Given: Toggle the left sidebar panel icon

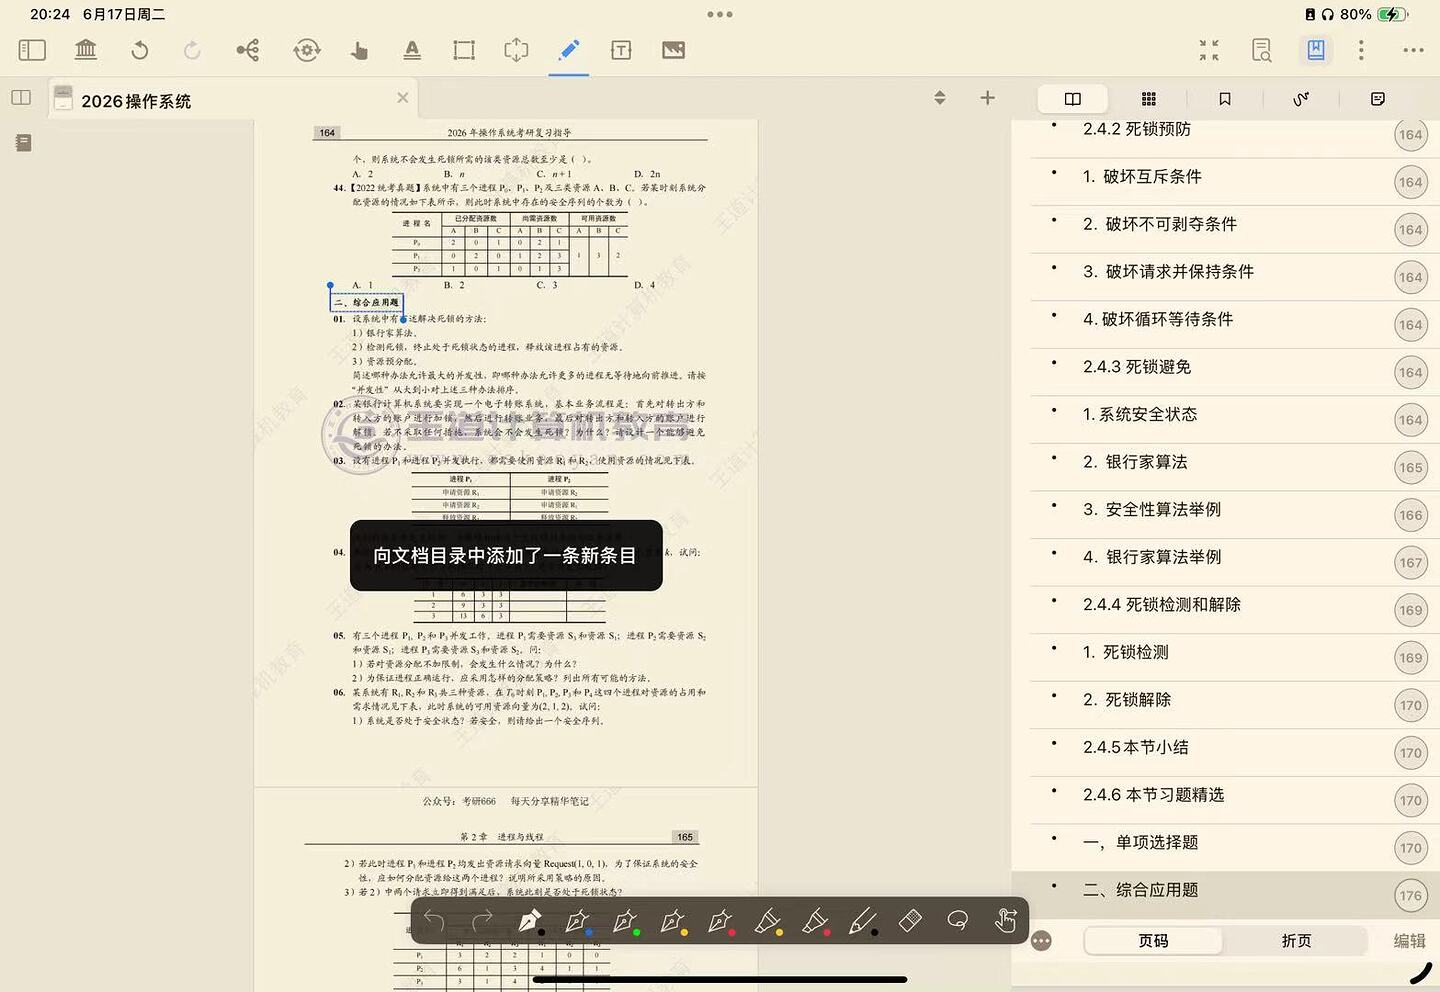Looking at the screenshot, I should coord(32,50).
